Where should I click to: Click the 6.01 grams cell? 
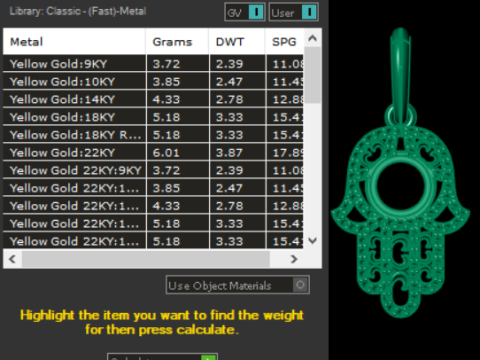[178, 152]
